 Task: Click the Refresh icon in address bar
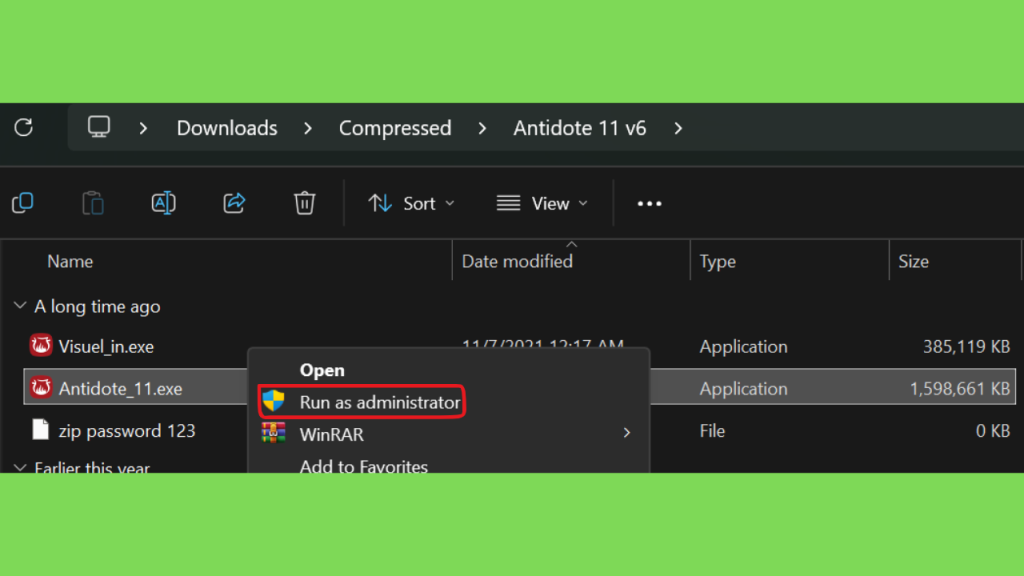23,128
